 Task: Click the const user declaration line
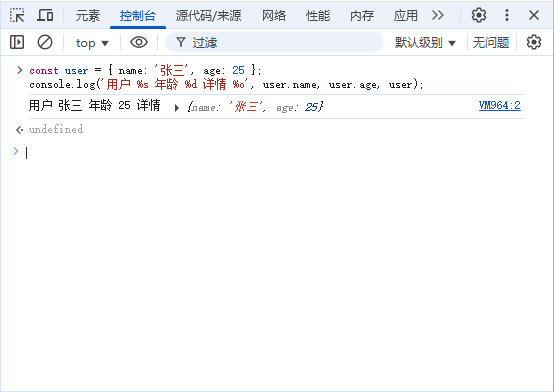145,70
